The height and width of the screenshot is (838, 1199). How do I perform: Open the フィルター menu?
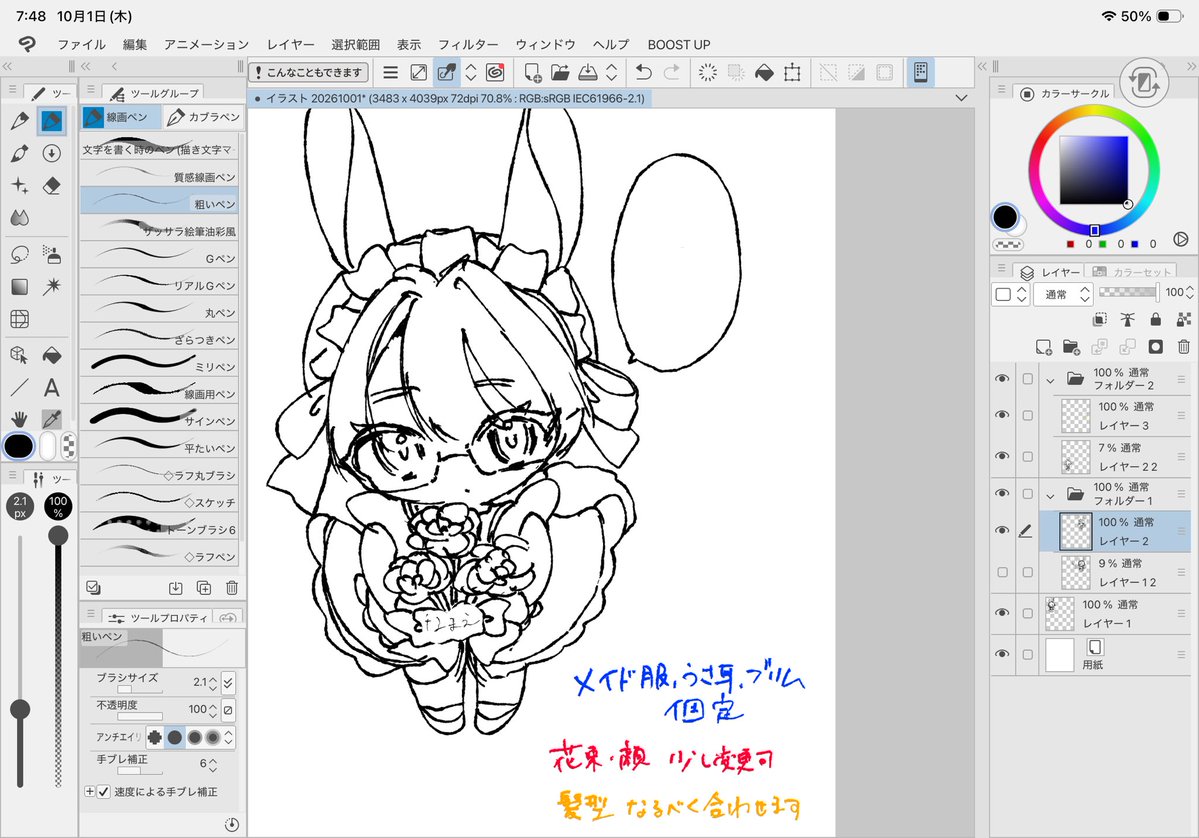[468, 44]
